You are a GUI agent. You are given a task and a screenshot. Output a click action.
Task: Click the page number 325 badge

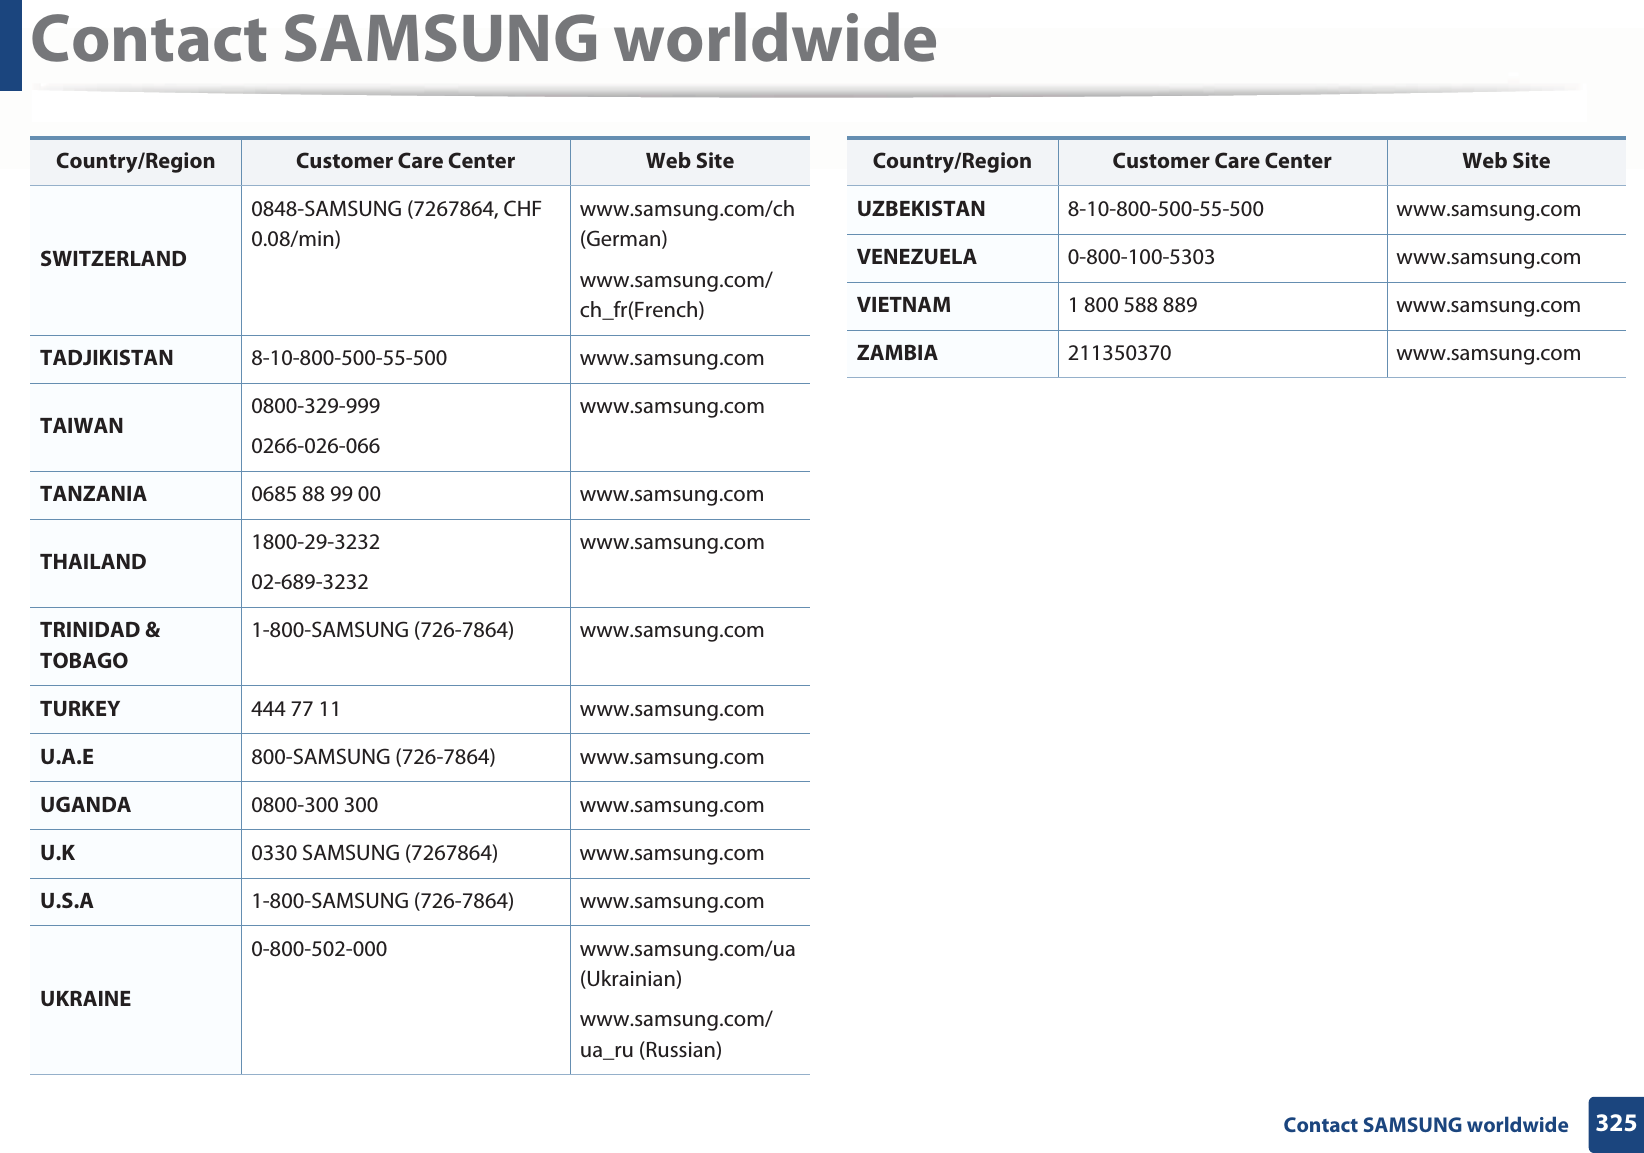(x=1616, y=1124)
